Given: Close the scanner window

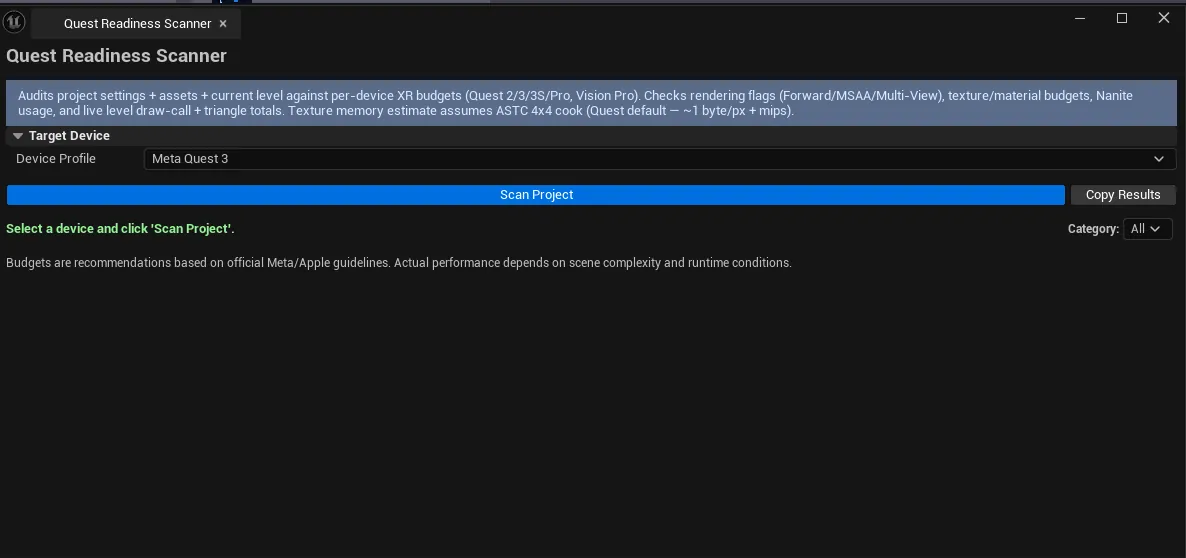Looking at the screenshot, I should (1163, 18).
